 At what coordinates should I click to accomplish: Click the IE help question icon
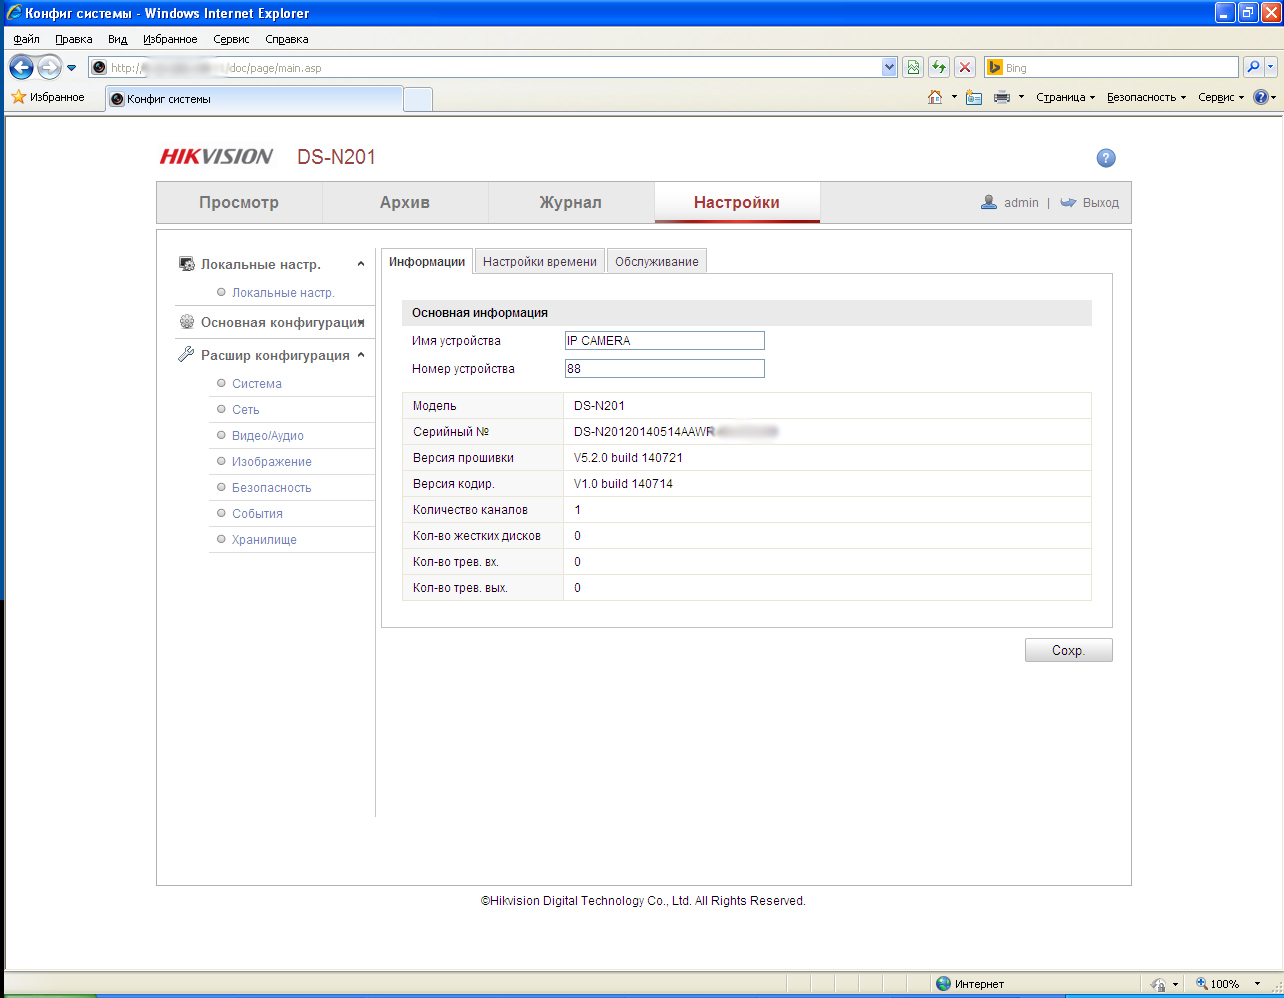(x=1260, y=97)
